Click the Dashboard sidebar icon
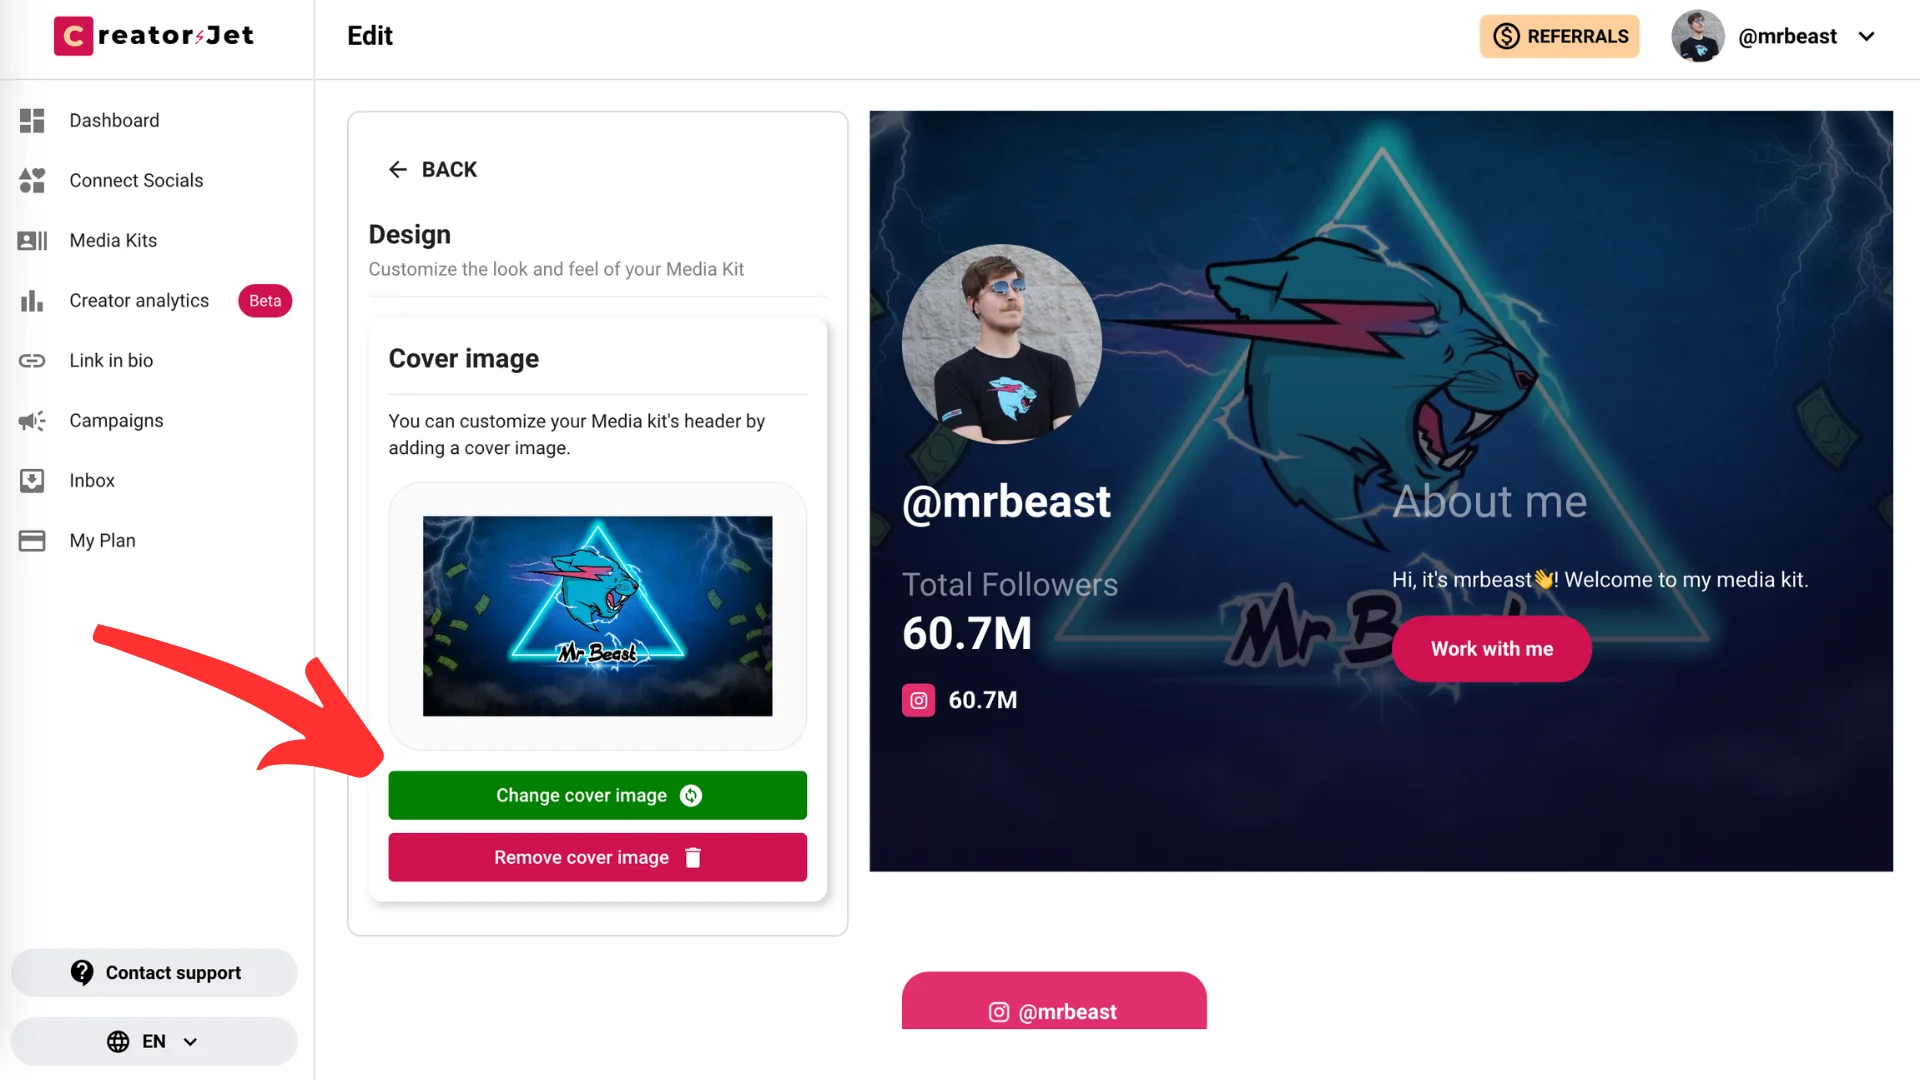This screenshot has height=1080, width=1920. 32,121
